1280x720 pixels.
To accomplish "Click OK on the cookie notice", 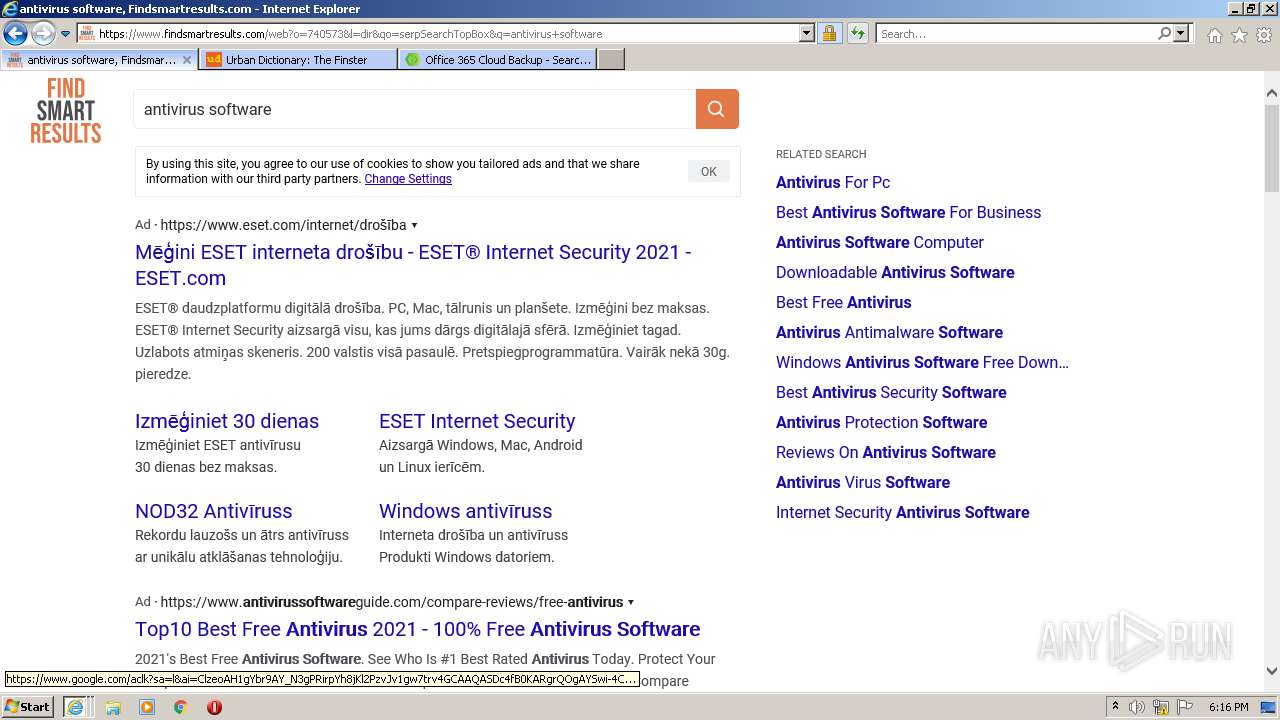I will pyautogui.click(x=709, y=172).
